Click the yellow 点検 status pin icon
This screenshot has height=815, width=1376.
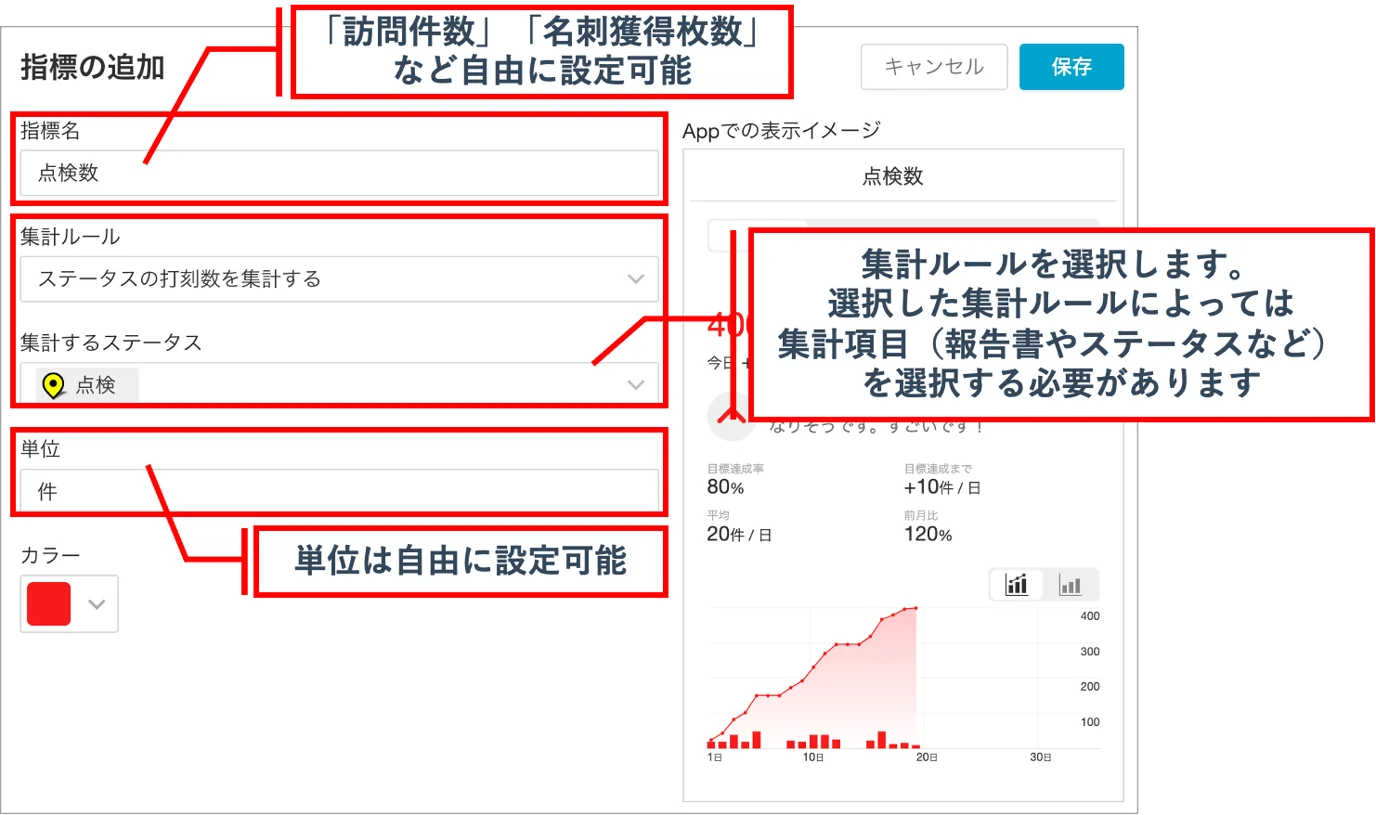pos(54,385)
